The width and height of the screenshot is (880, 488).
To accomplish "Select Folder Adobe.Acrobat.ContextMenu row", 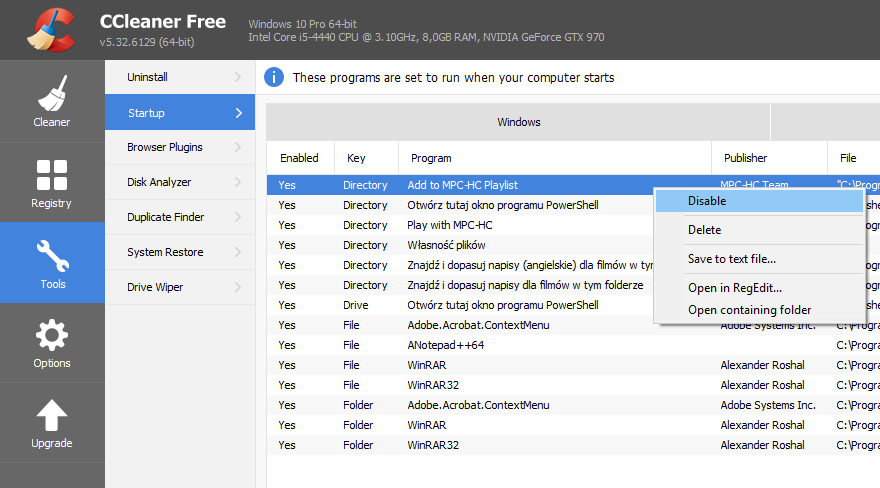I will pos(574,405).
